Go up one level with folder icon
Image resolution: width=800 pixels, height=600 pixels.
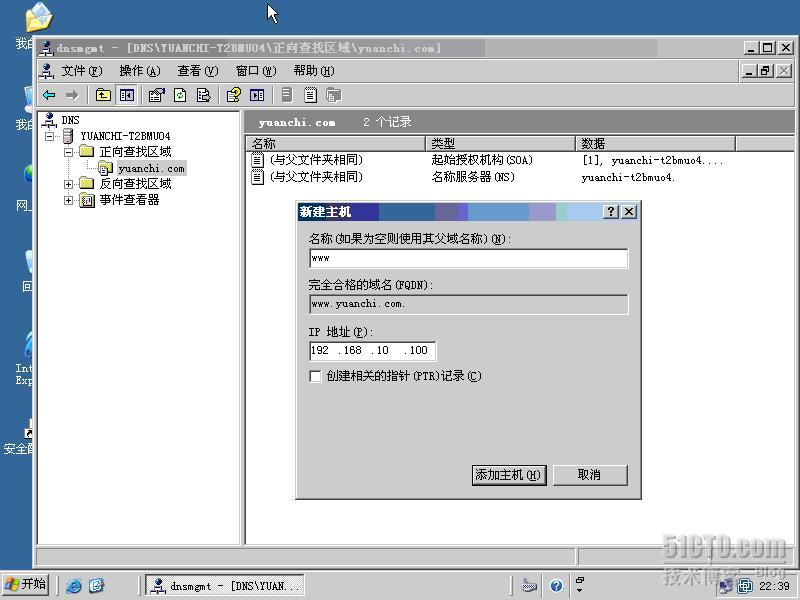coord(104,95)
